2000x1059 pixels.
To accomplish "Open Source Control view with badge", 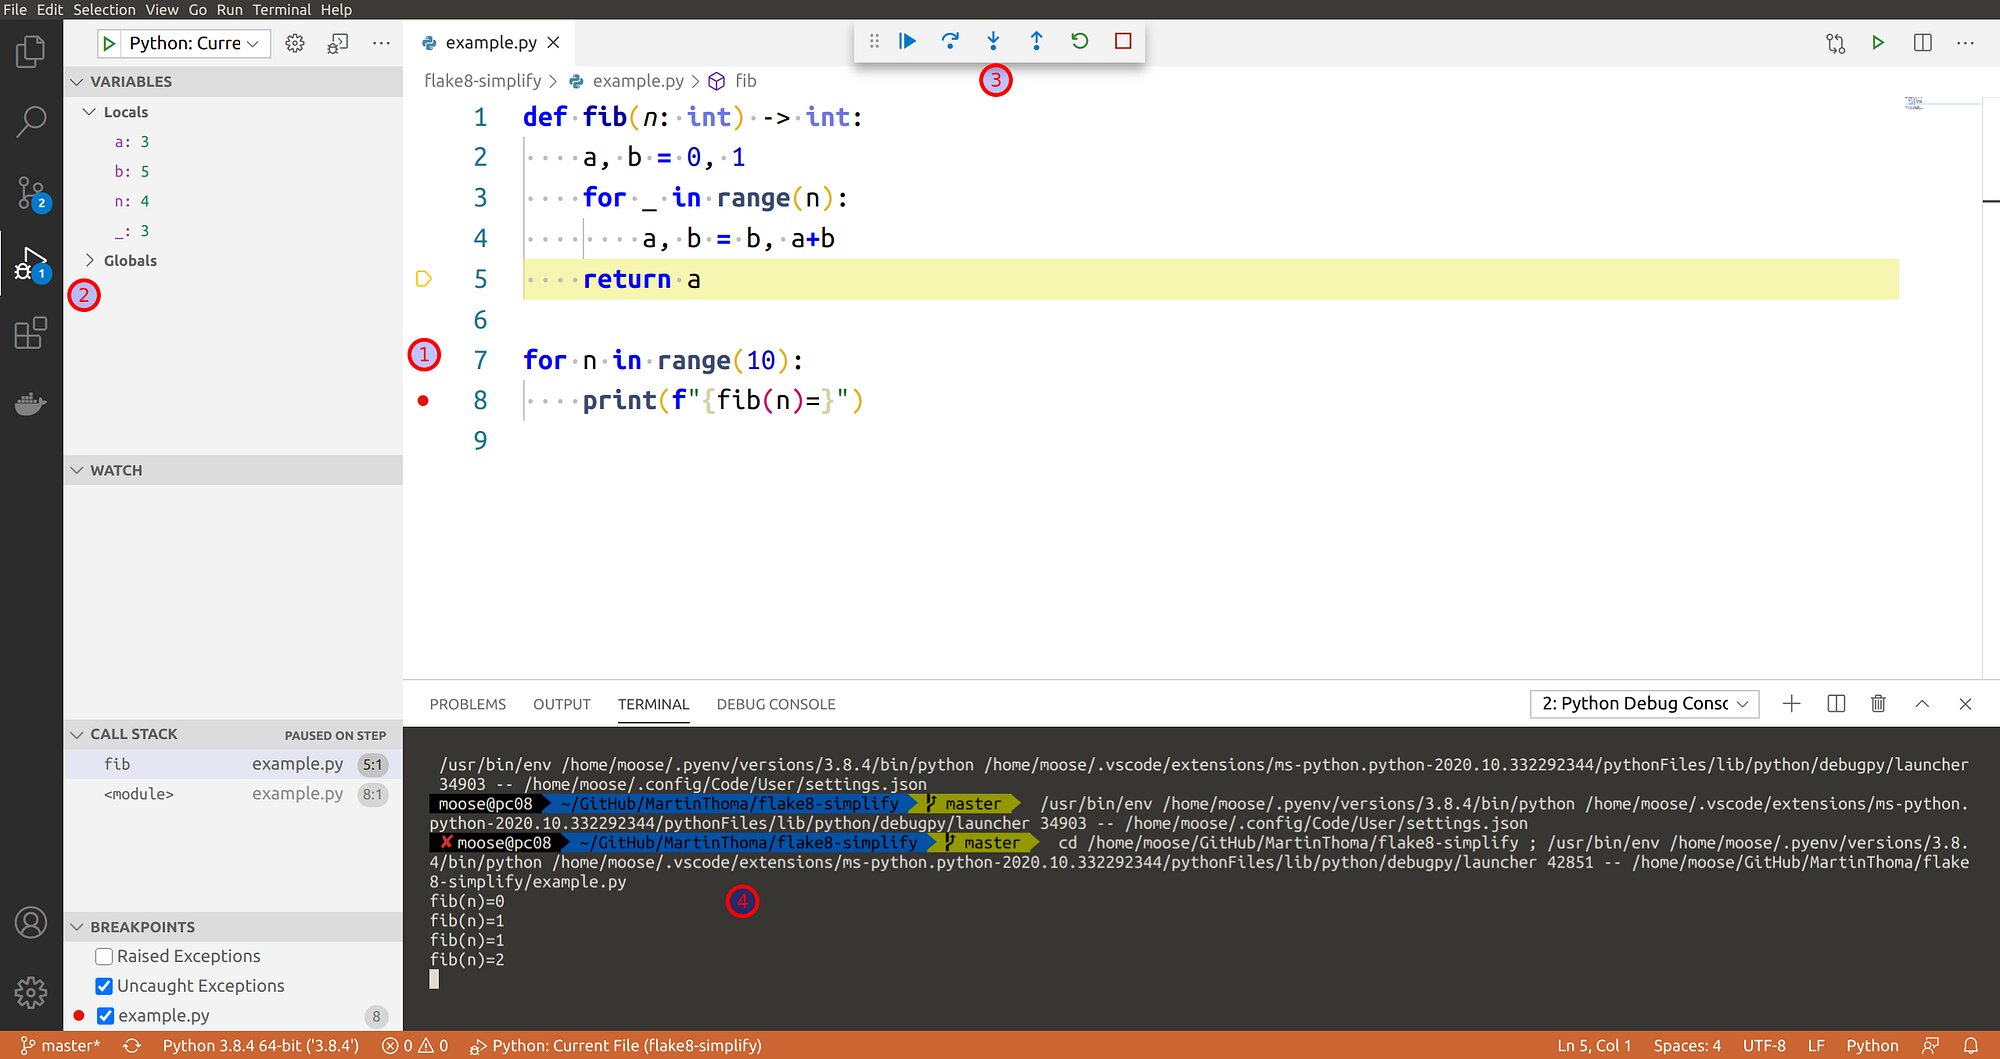I will [31, 193].
